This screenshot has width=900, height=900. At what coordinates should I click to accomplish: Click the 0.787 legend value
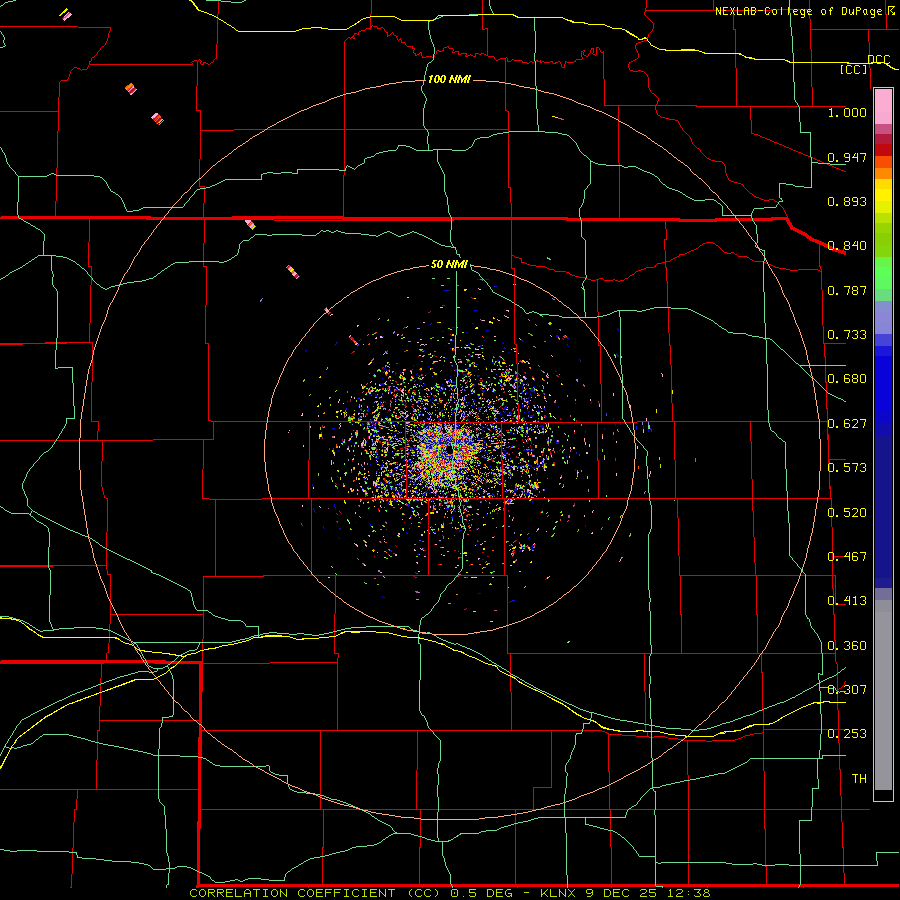pos(847,290)
